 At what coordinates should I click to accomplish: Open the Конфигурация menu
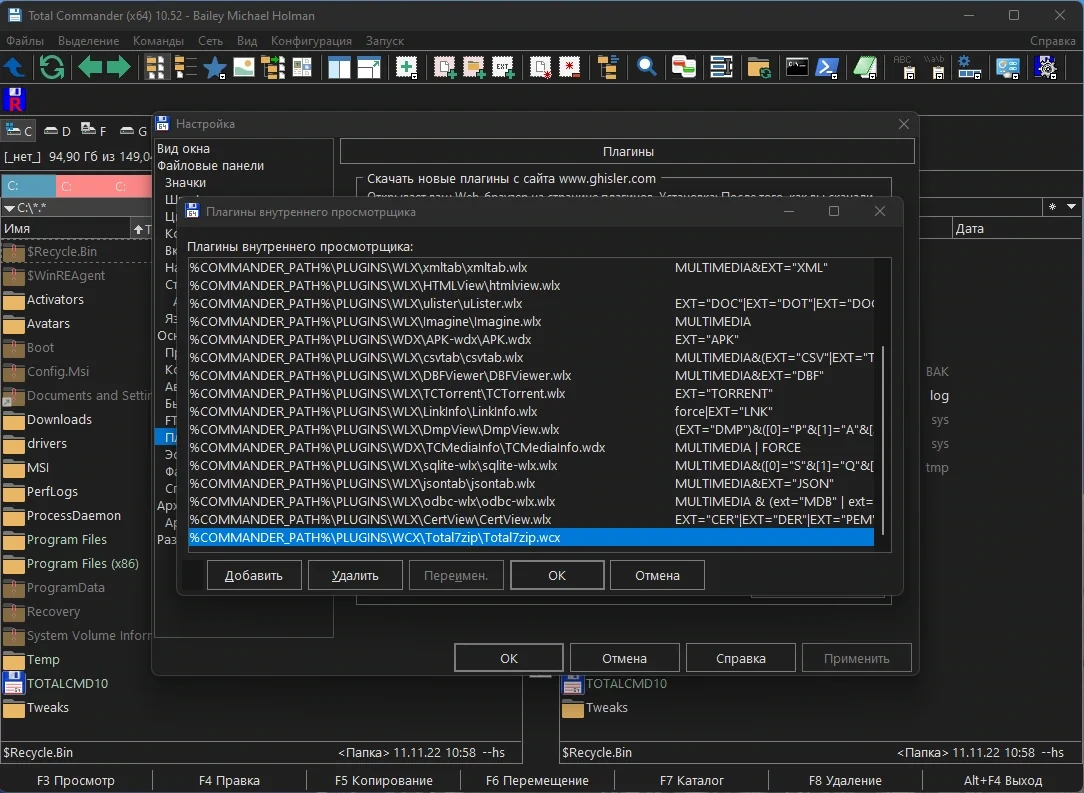(x=311, y=41)
